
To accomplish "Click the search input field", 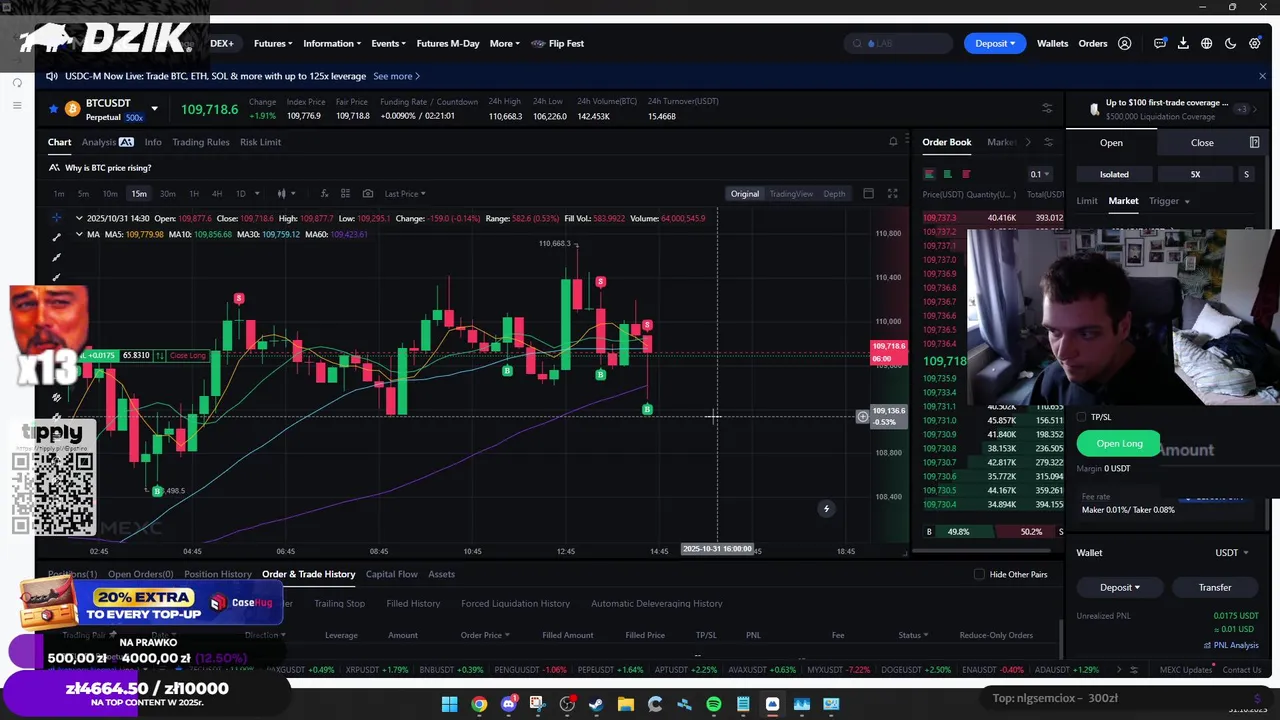I will click(x=900, y=44).
